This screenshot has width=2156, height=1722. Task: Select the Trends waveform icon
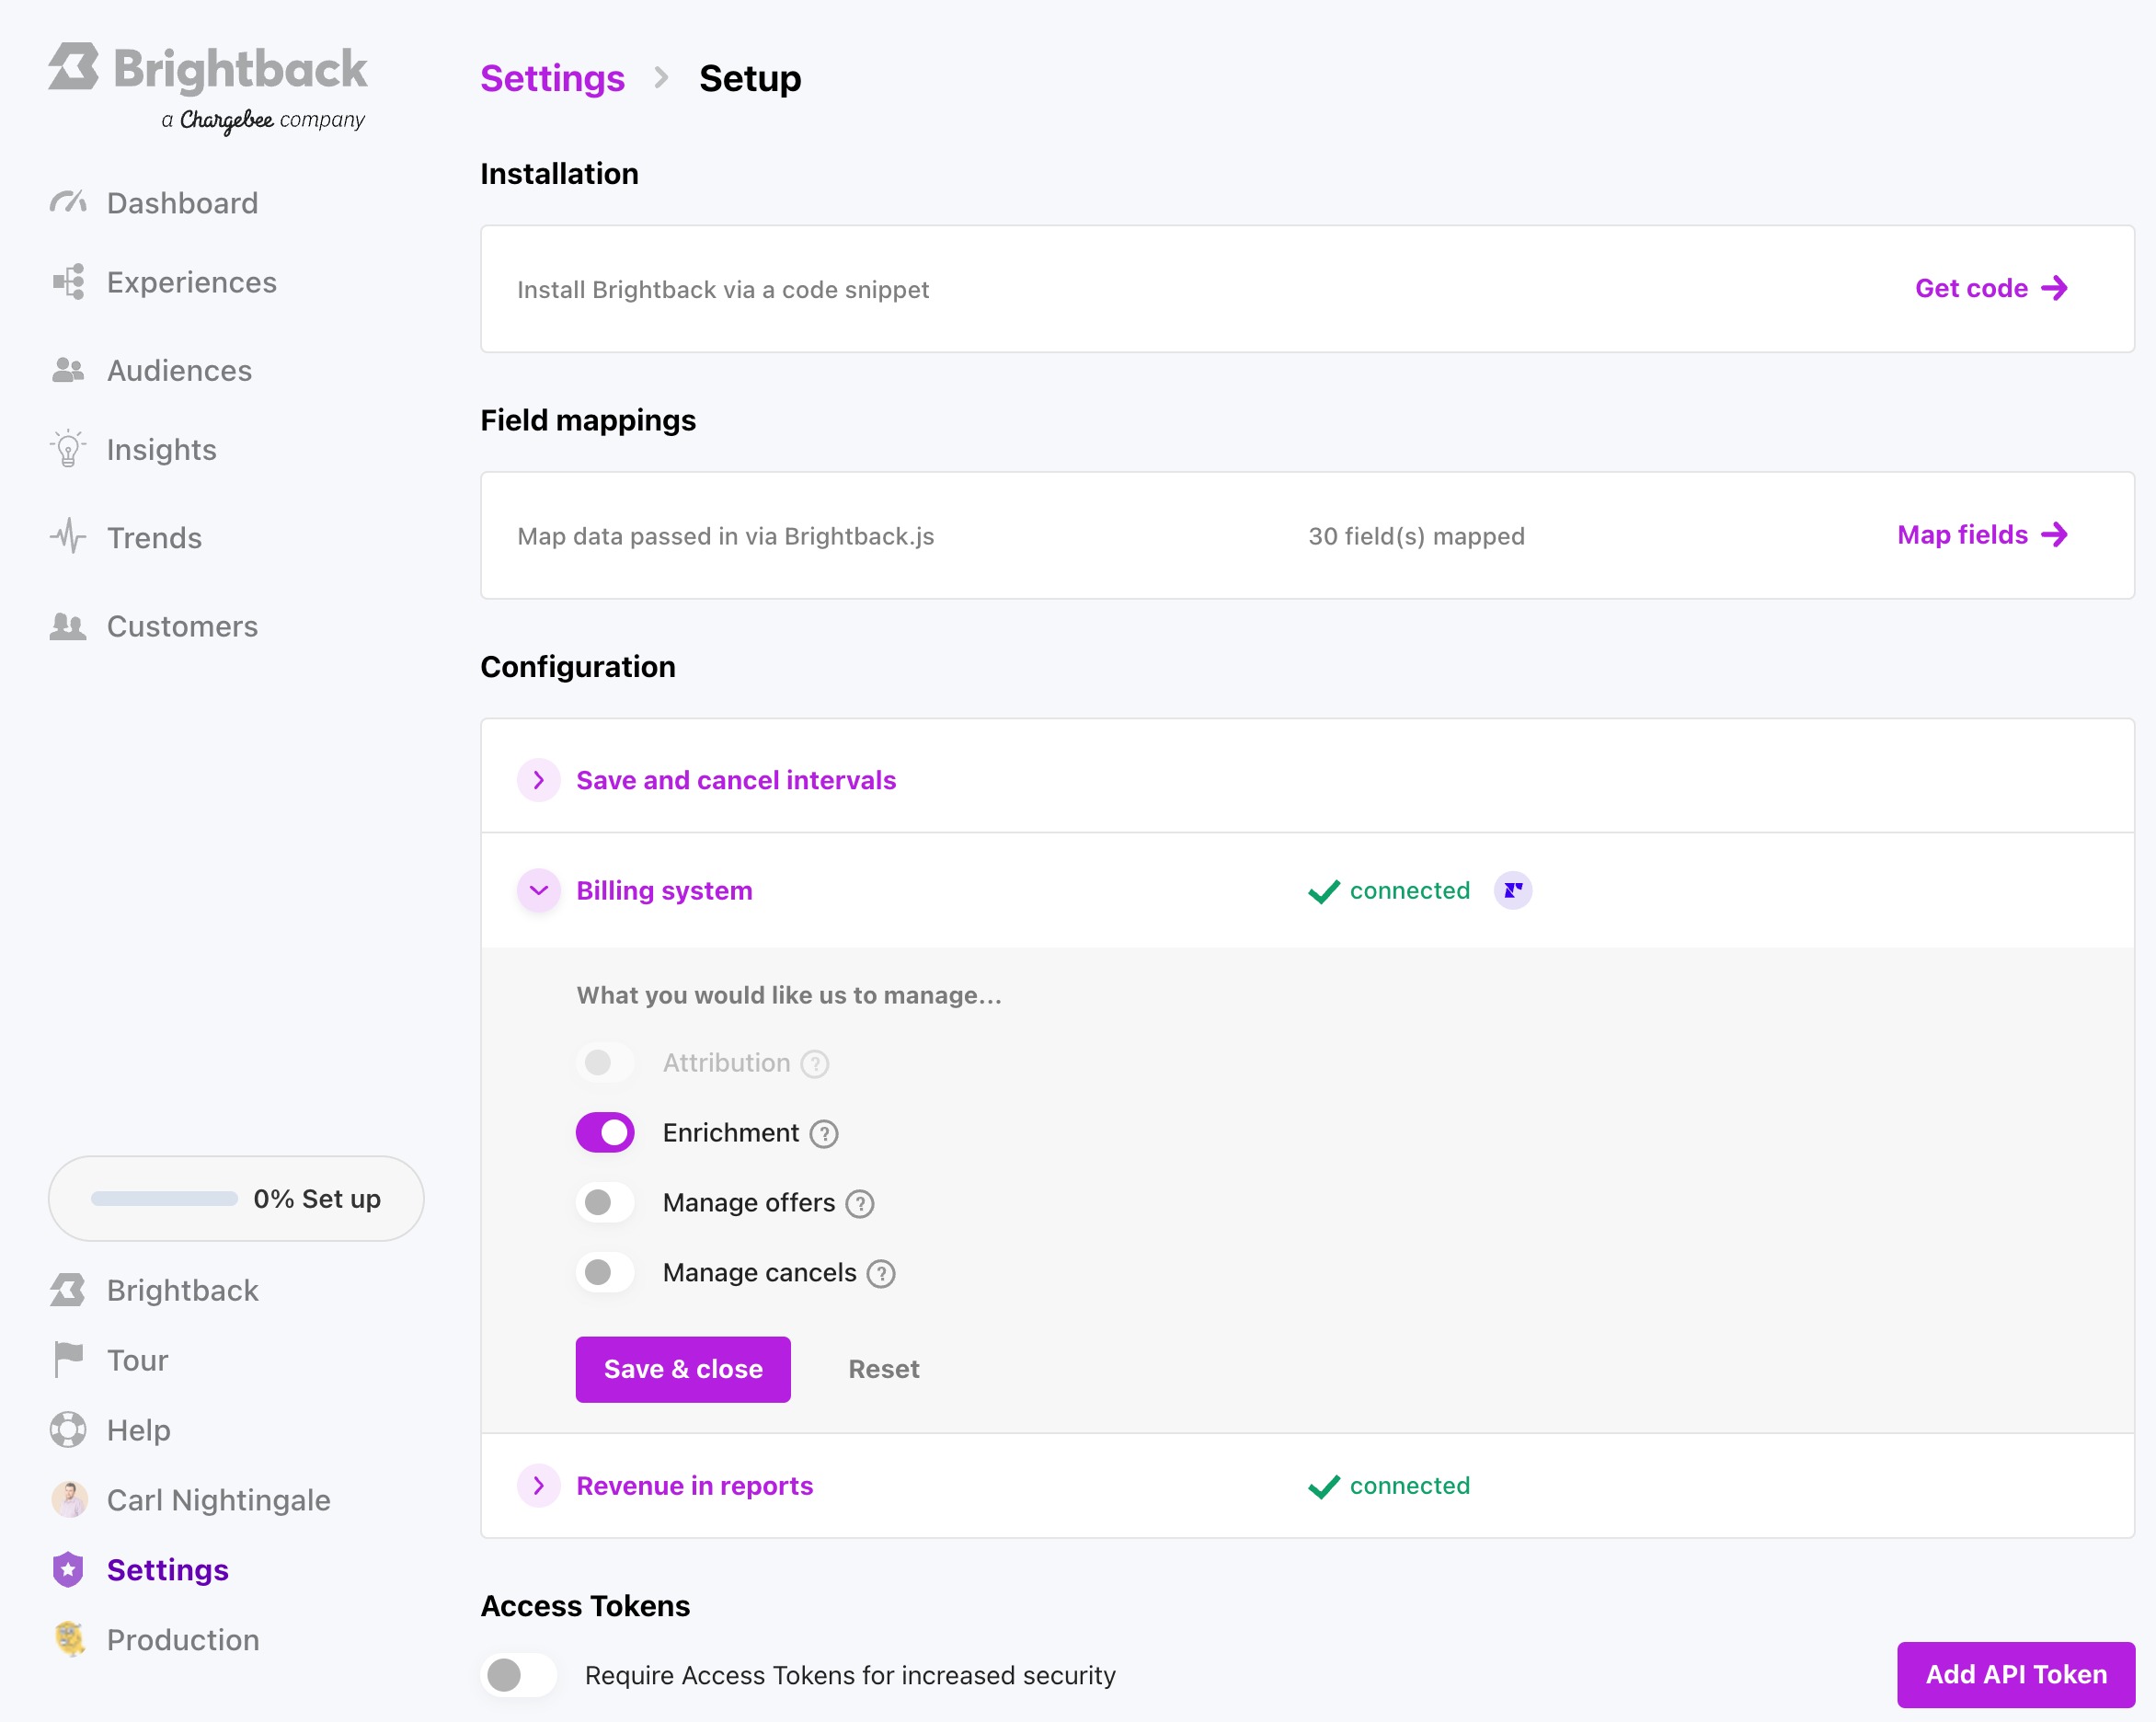67,537
